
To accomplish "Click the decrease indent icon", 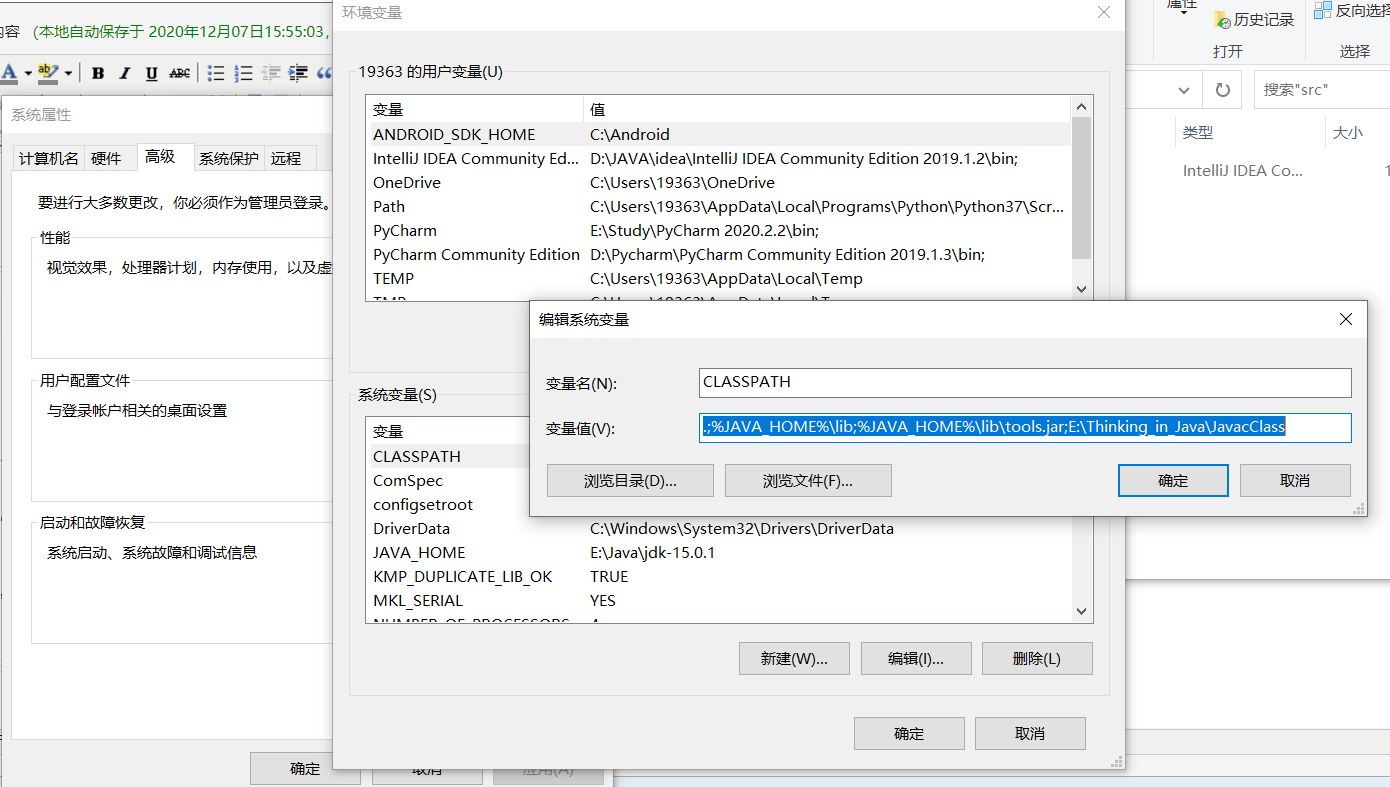I will 271,73.
